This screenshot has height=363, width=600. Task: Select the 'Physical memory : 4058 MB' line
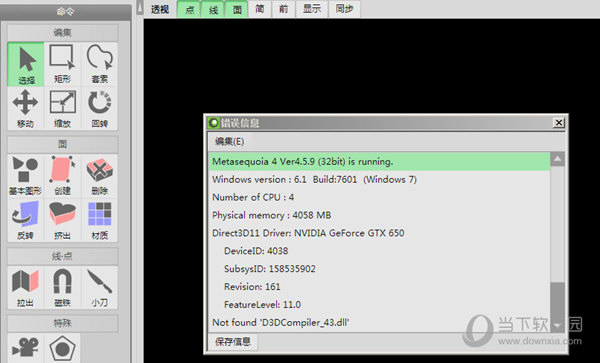pyautogui.click(x=379, y=215)
